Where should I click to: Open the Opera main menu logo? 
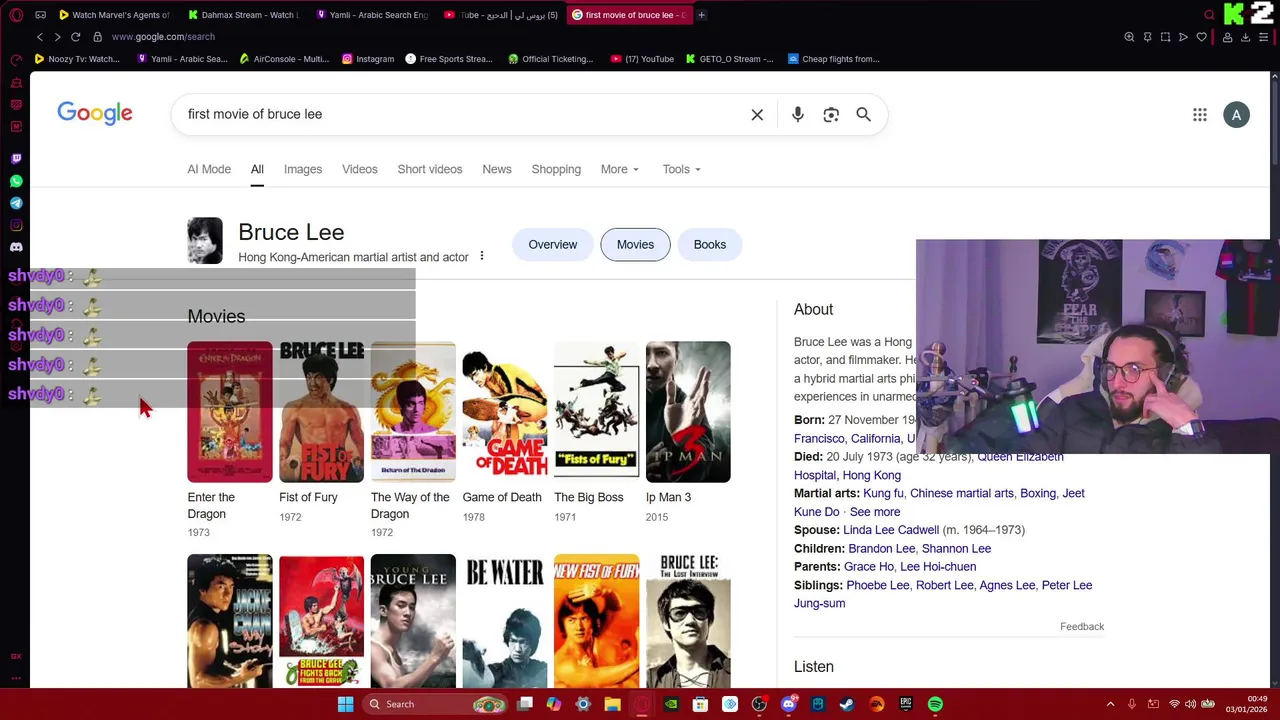point(16,15)
